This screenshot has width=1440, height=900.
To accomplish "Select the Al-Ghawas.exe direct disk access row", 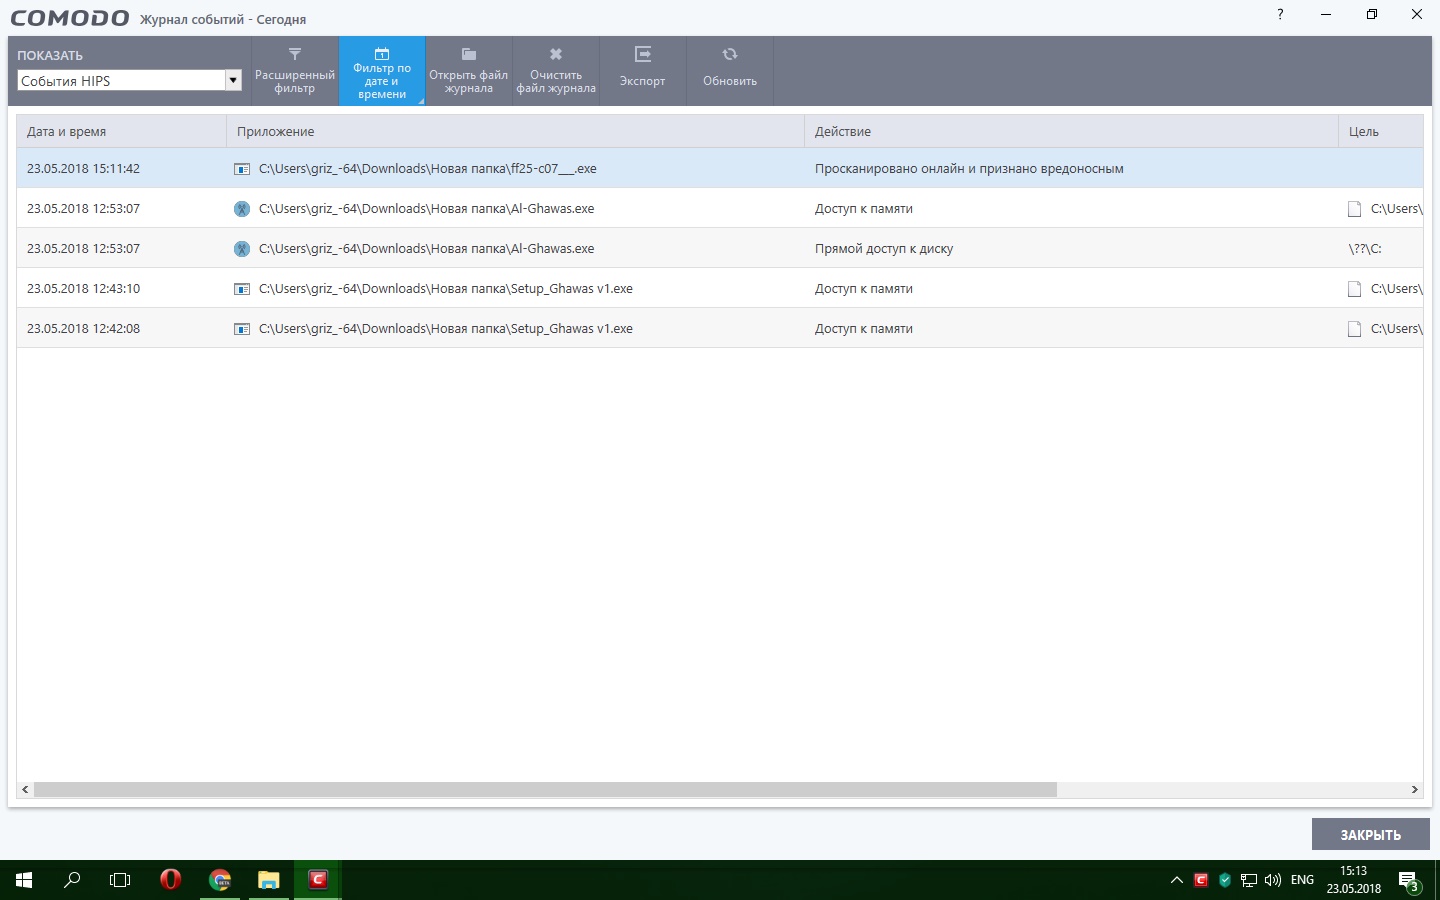I will point(600,249).
